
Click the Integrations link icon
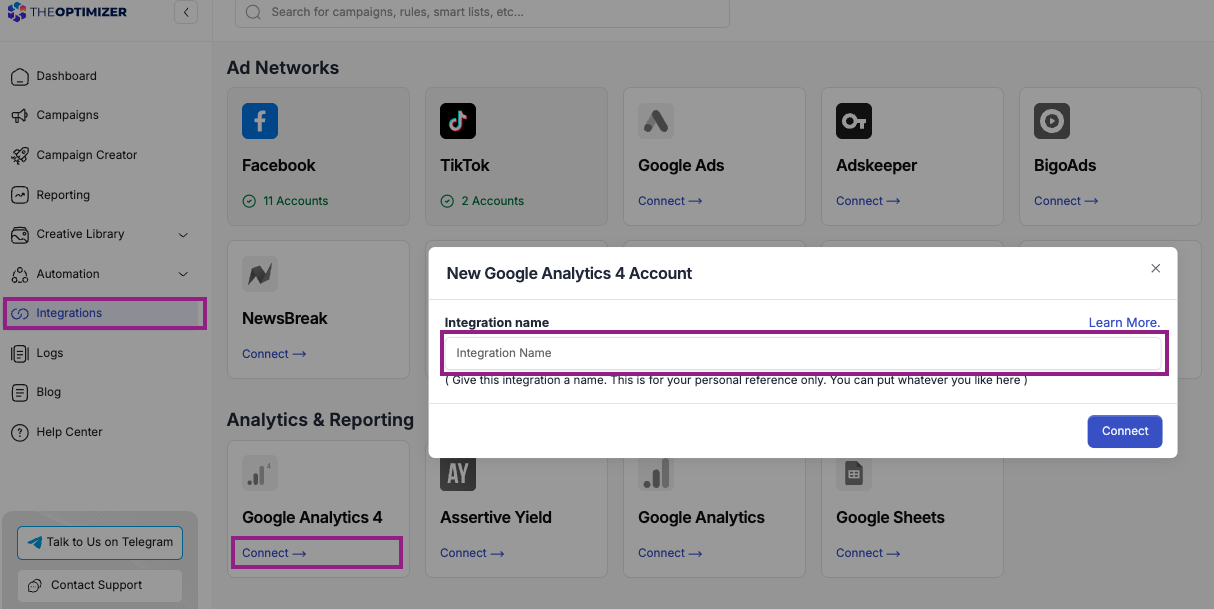[x=19, y=313]
